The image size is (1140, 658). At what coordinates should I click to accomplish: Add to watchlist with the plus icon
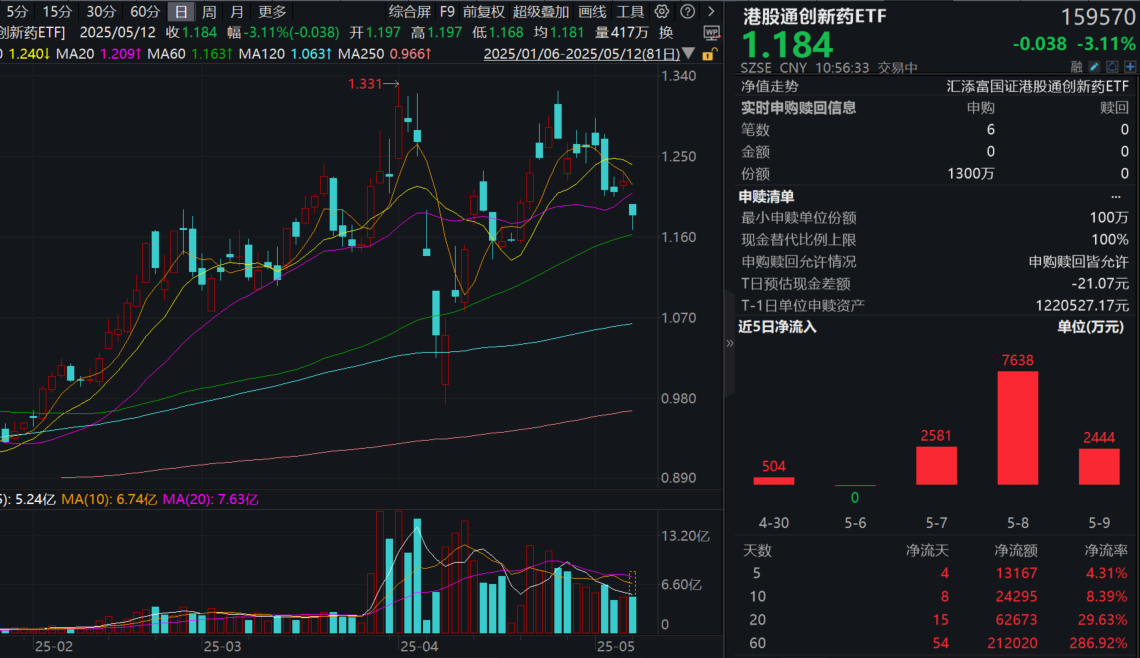1130,65
